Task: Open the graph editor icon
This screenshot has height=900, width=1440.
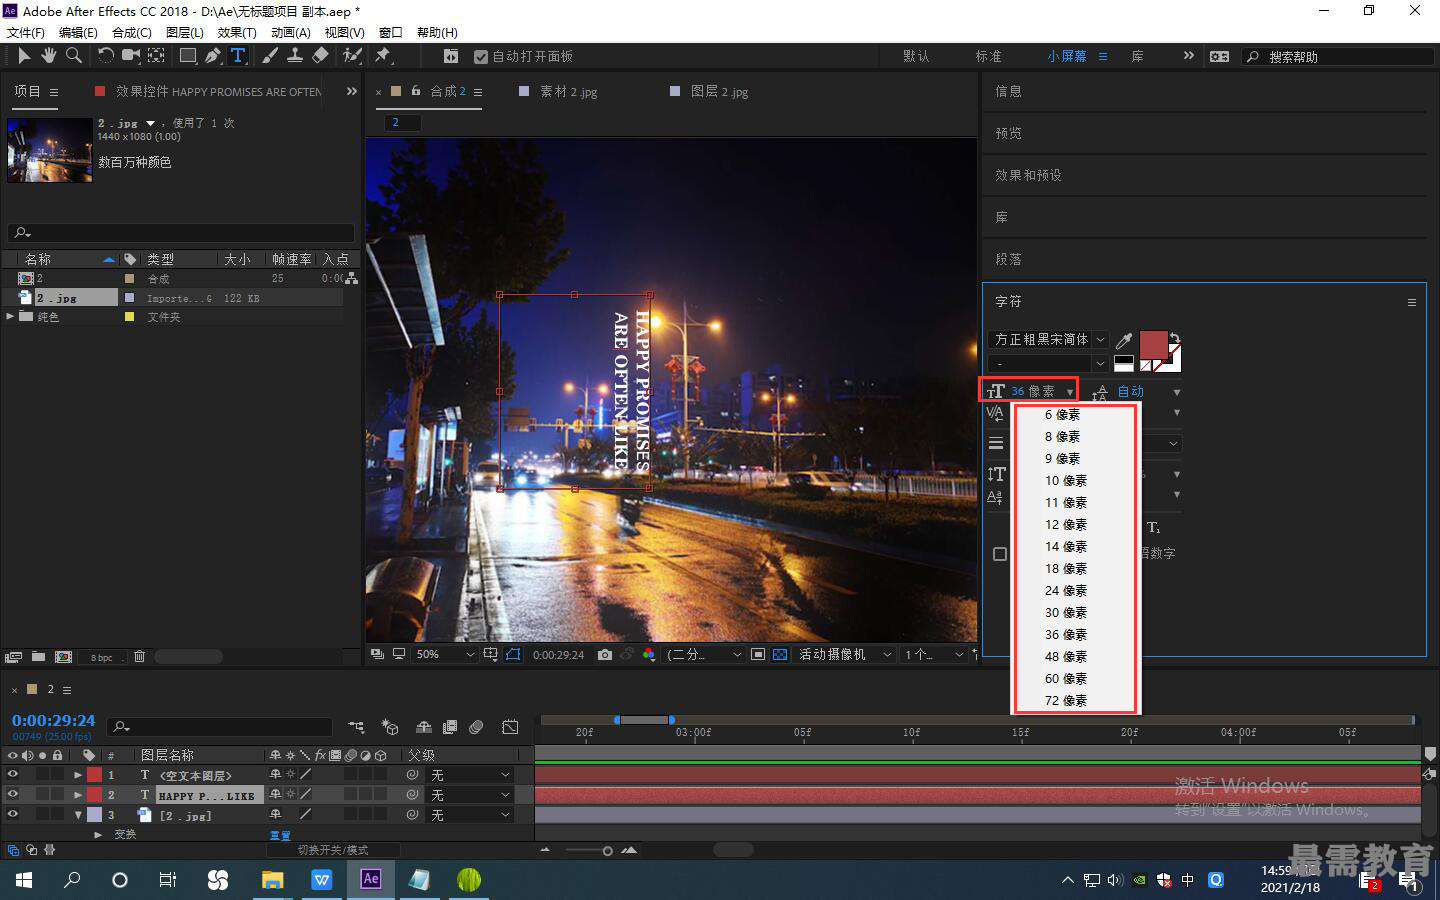Action: click(x=510, y=727)
